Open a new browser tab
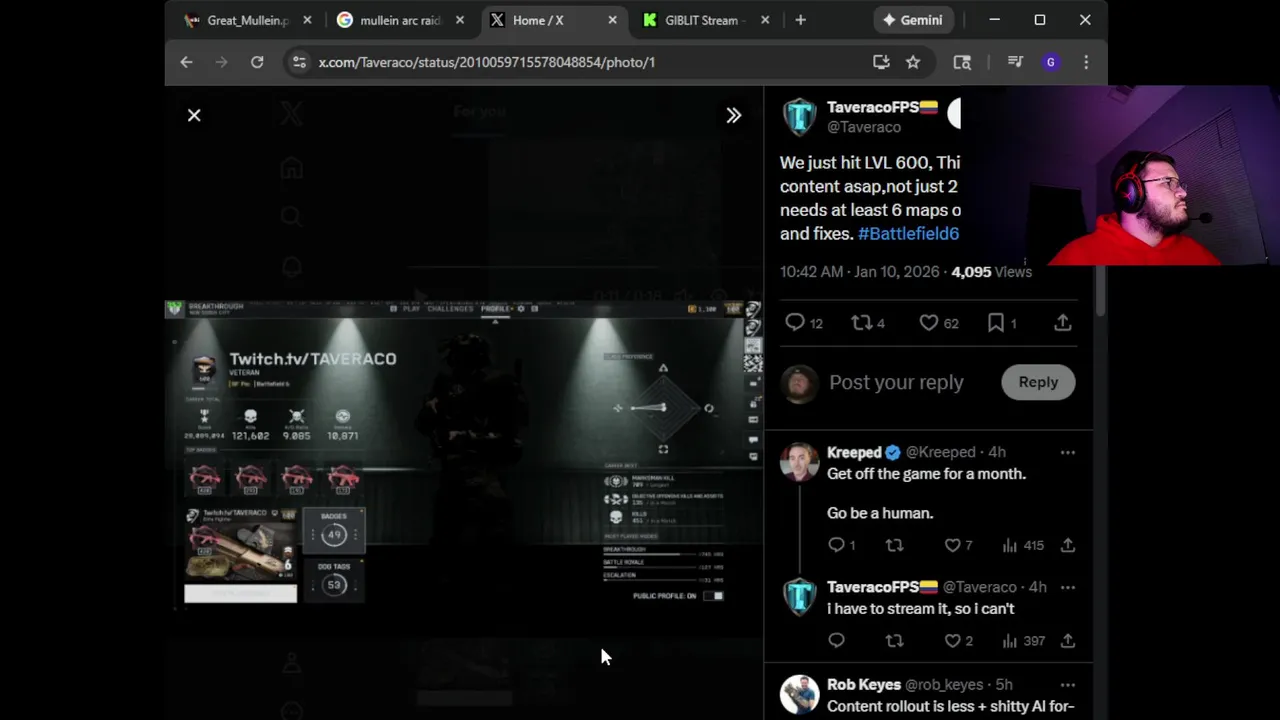This screenshot has width=1280, height=720. (800, 20)
